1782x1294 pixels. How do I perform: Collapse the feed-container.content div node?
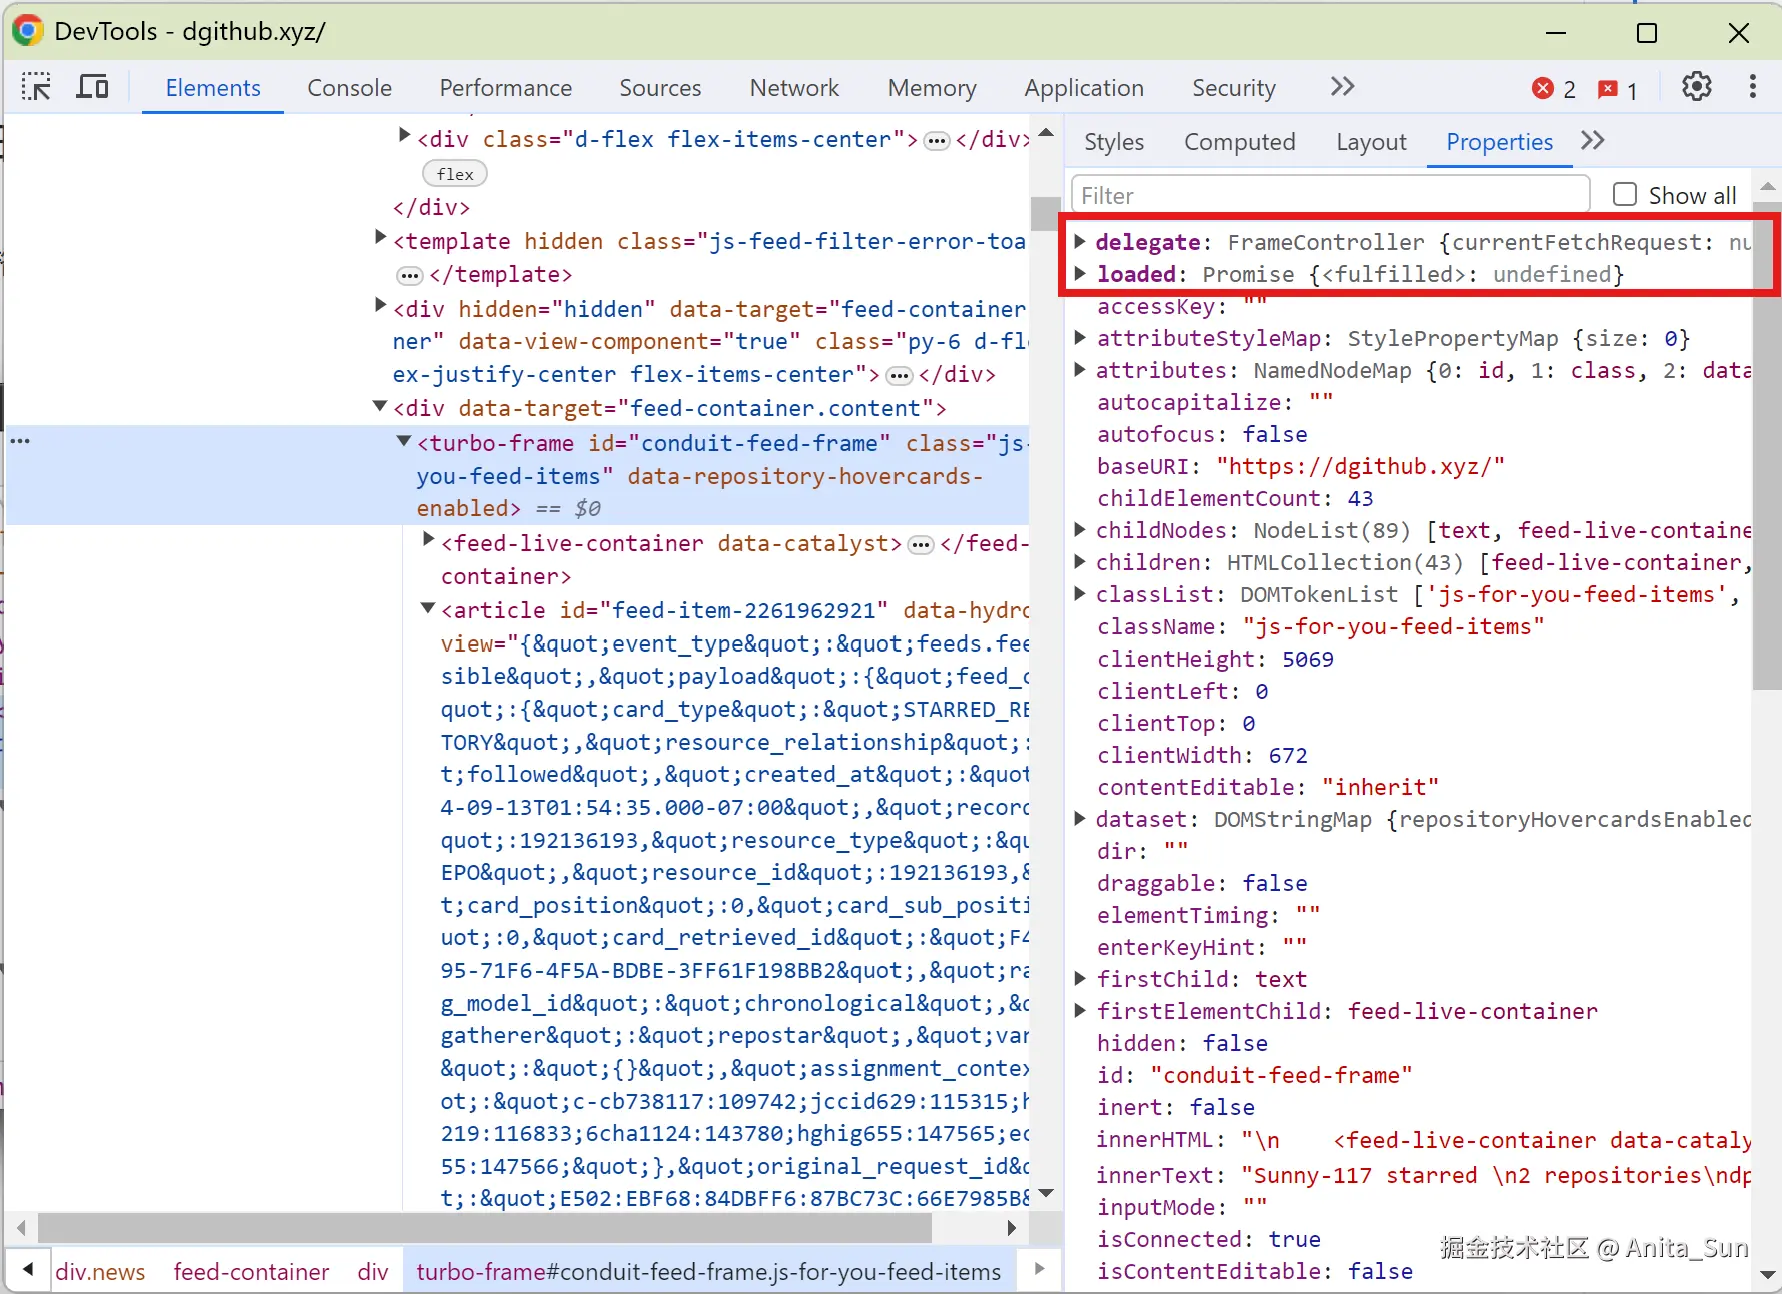coord(380,406)
